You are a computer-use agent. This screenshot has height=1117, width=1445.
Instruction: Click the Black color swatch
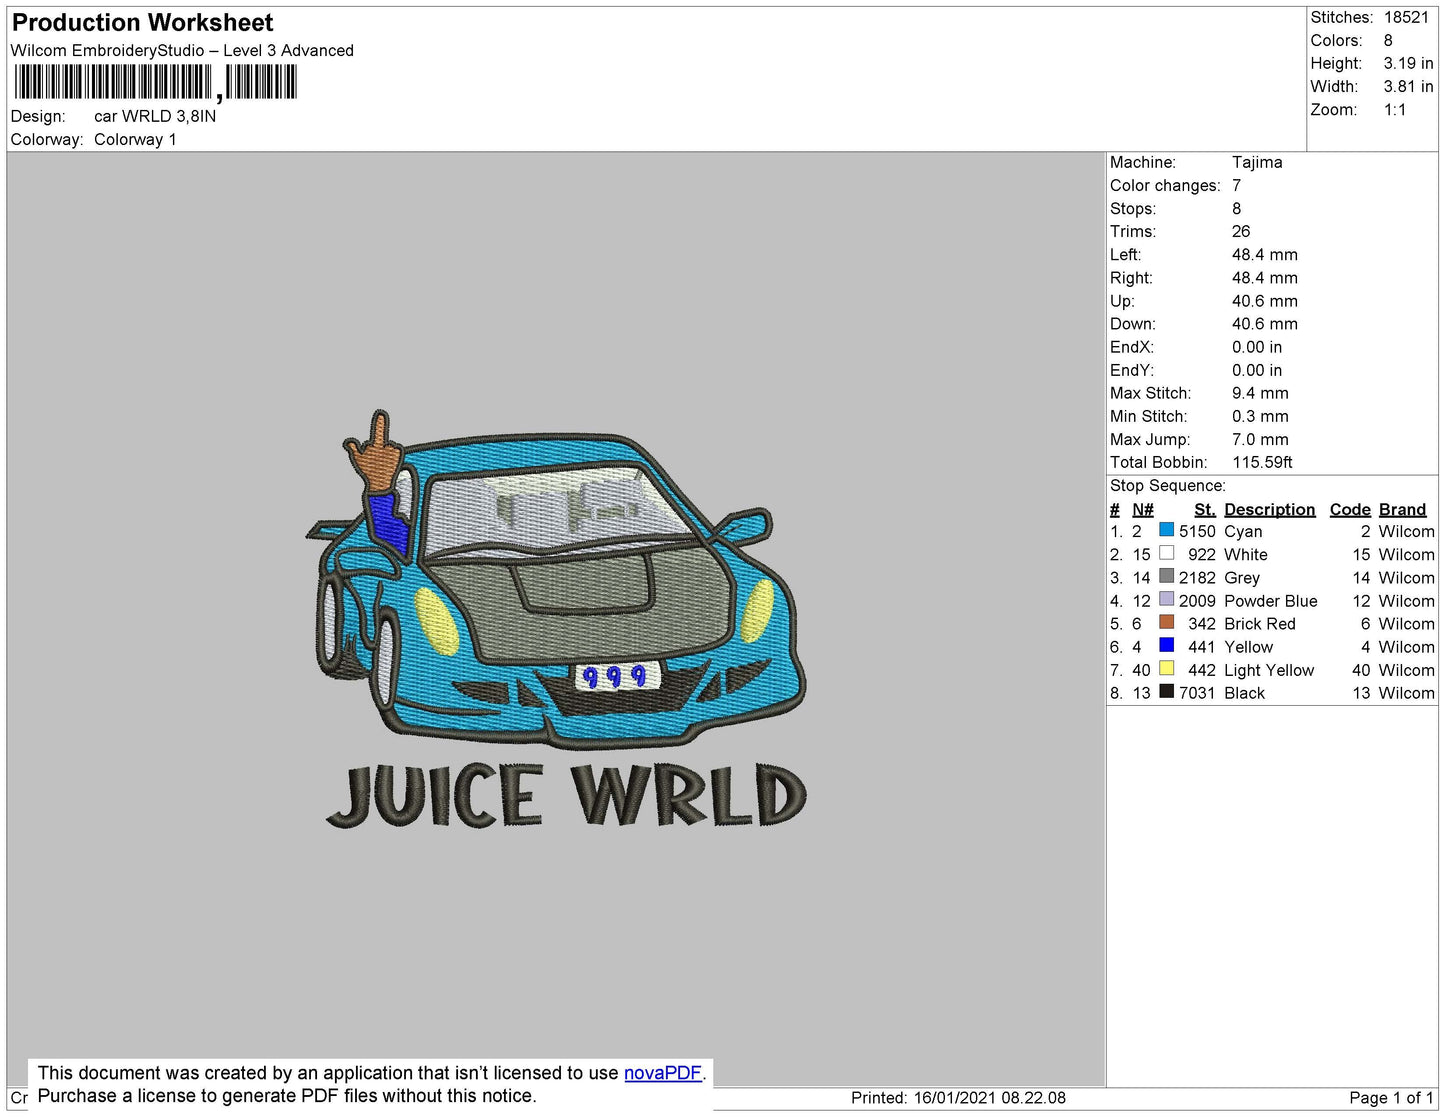(1166, 691)
